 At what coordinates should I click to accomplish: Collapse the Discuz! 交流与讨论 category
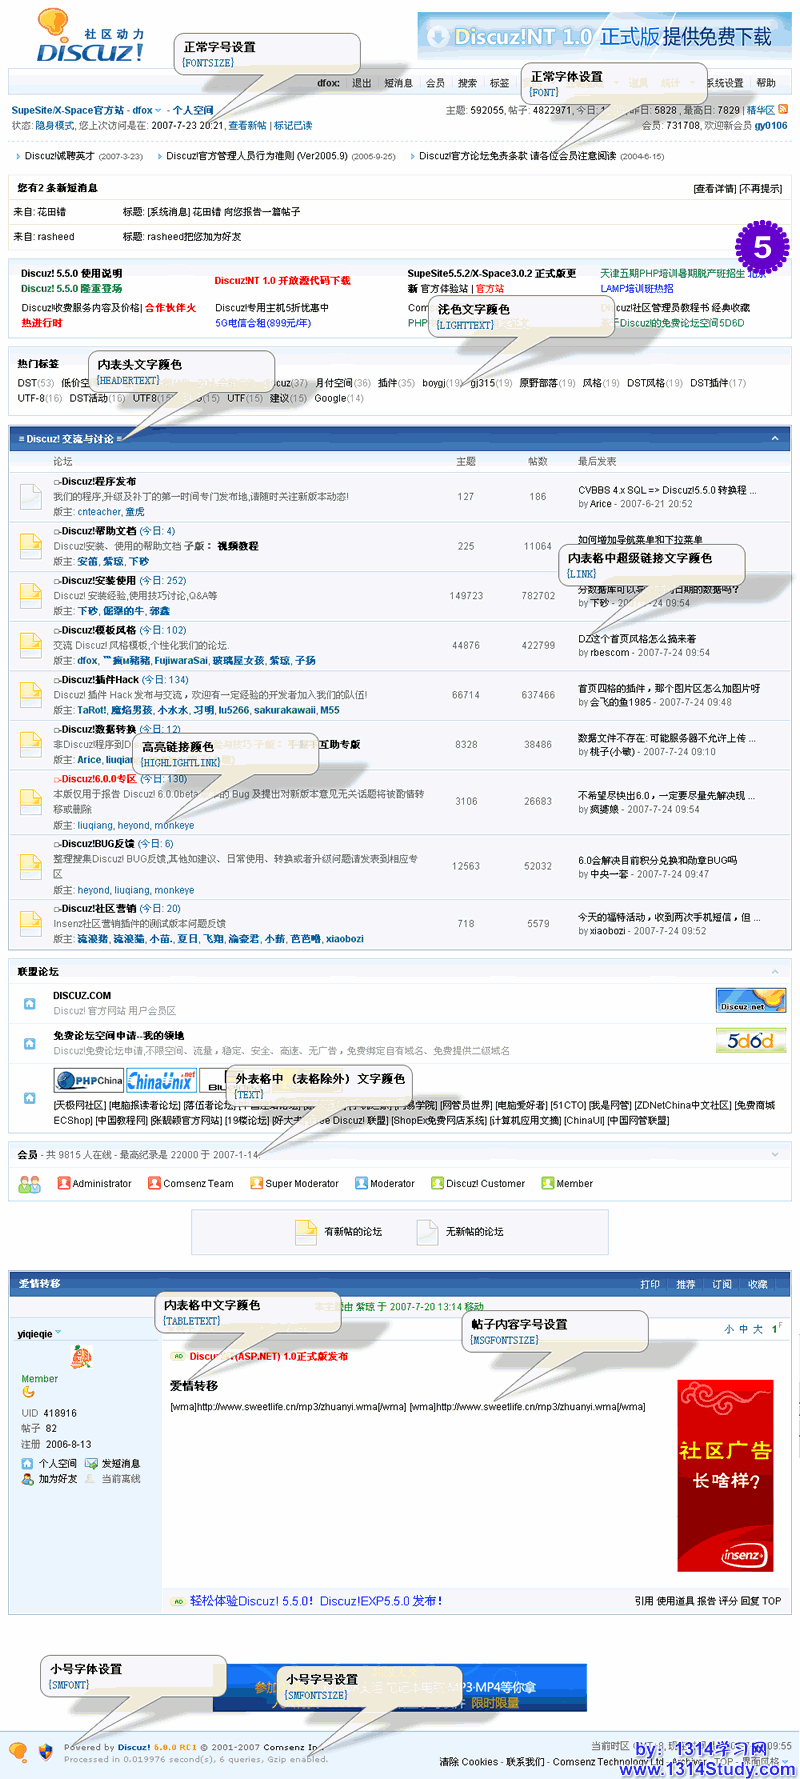(x=775, y=438)
